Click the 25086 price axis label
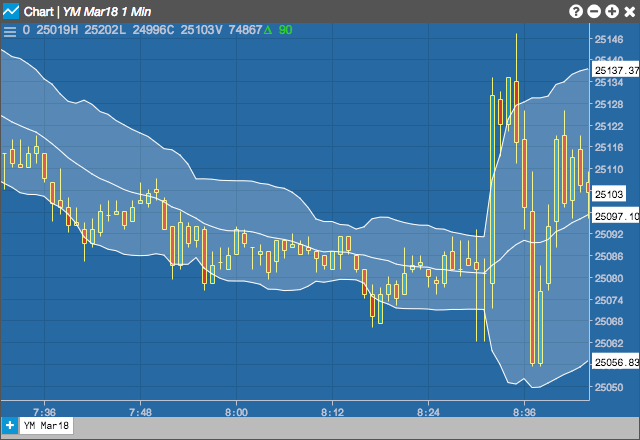Image resolution: width=640 pixels, height=440 pixels. pos(609,256)
